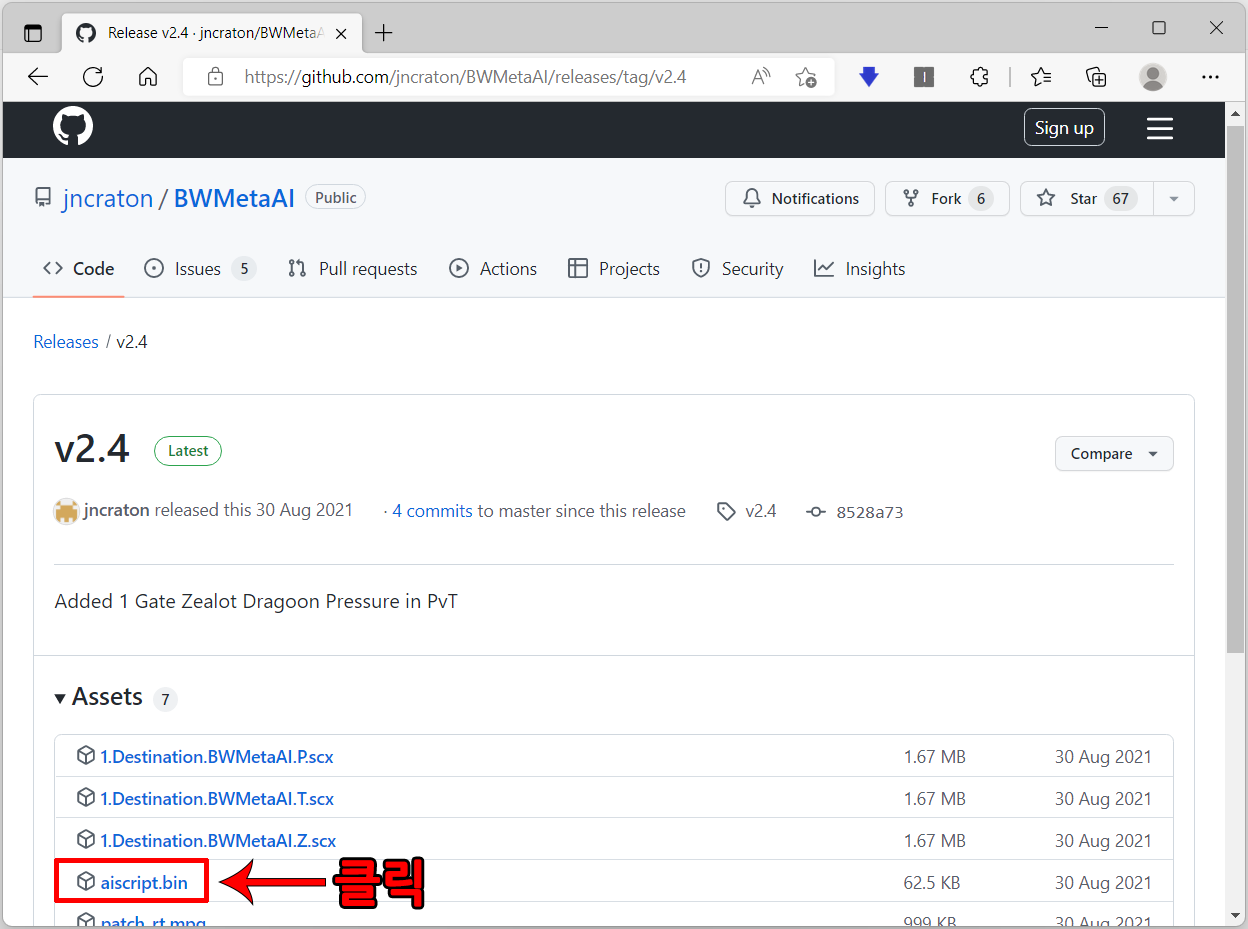Collapse the Assets section
1248x929 pixels.
coord(98,697)
